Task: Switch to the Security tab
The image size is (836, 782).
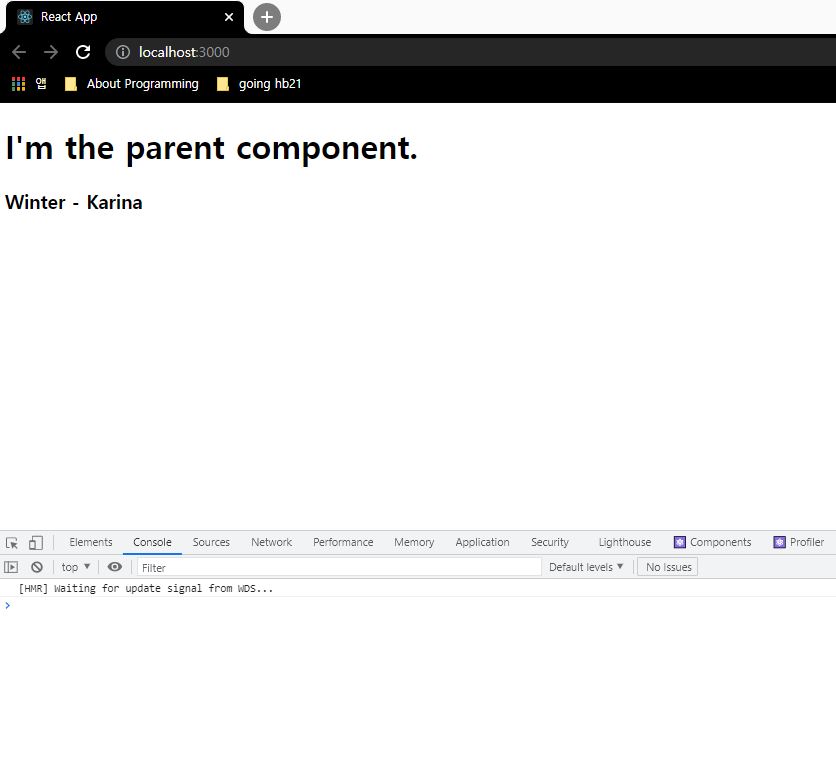Action: tap(550, 542)
